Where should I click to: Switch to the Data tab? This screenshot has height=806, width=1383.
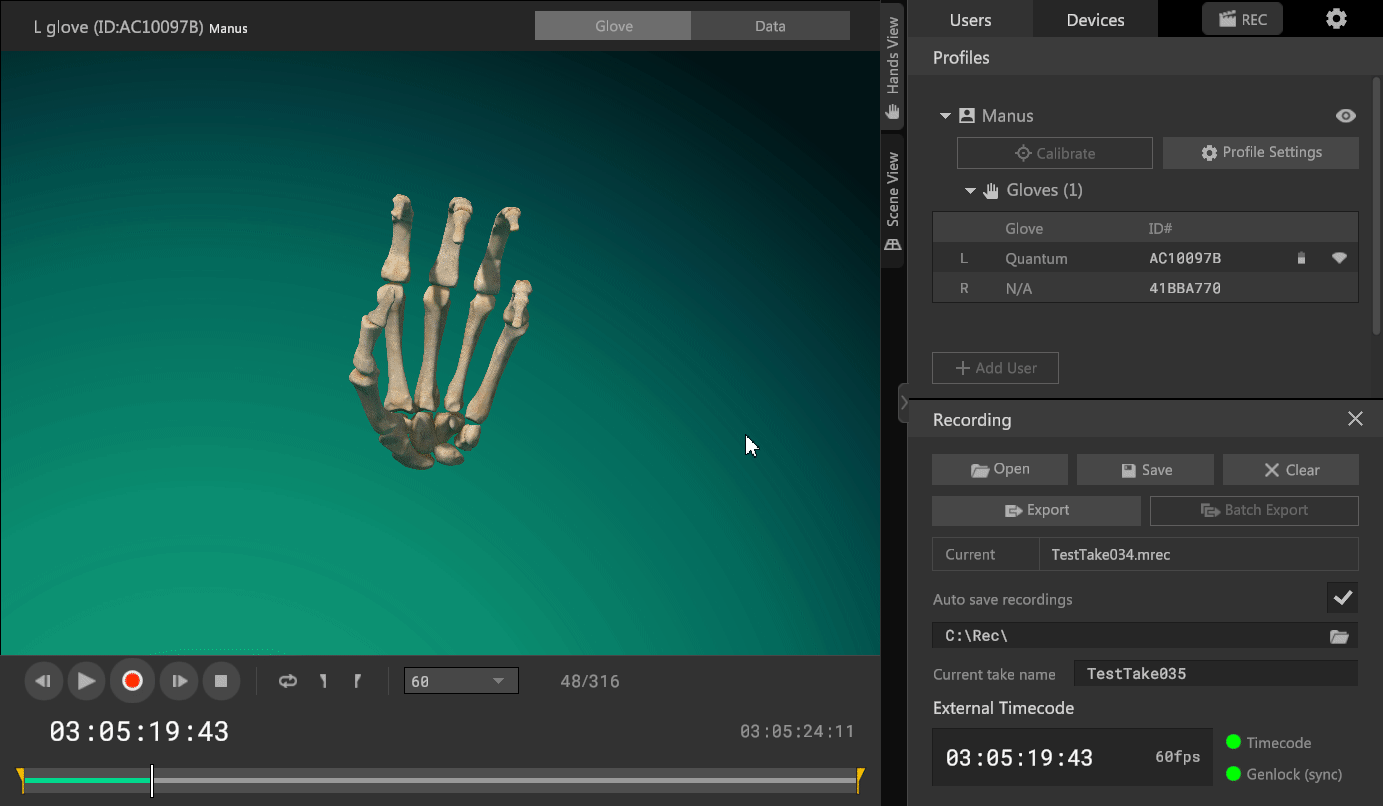[x=770, y=26]
